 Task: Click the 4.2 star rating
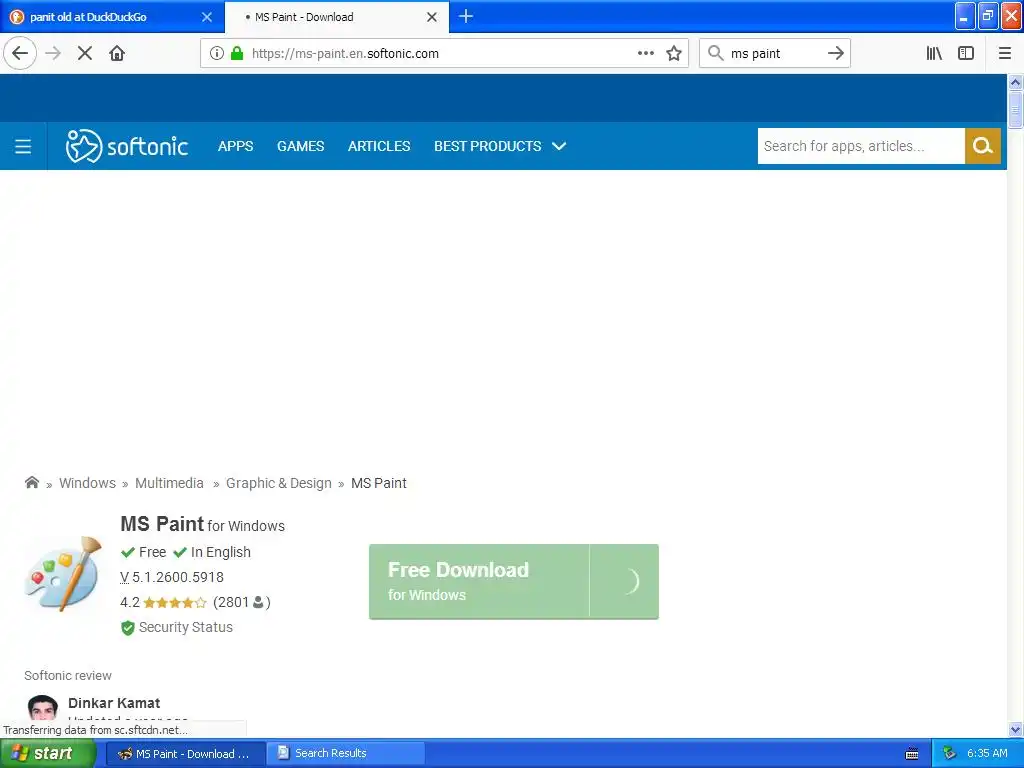click(163, 602)
